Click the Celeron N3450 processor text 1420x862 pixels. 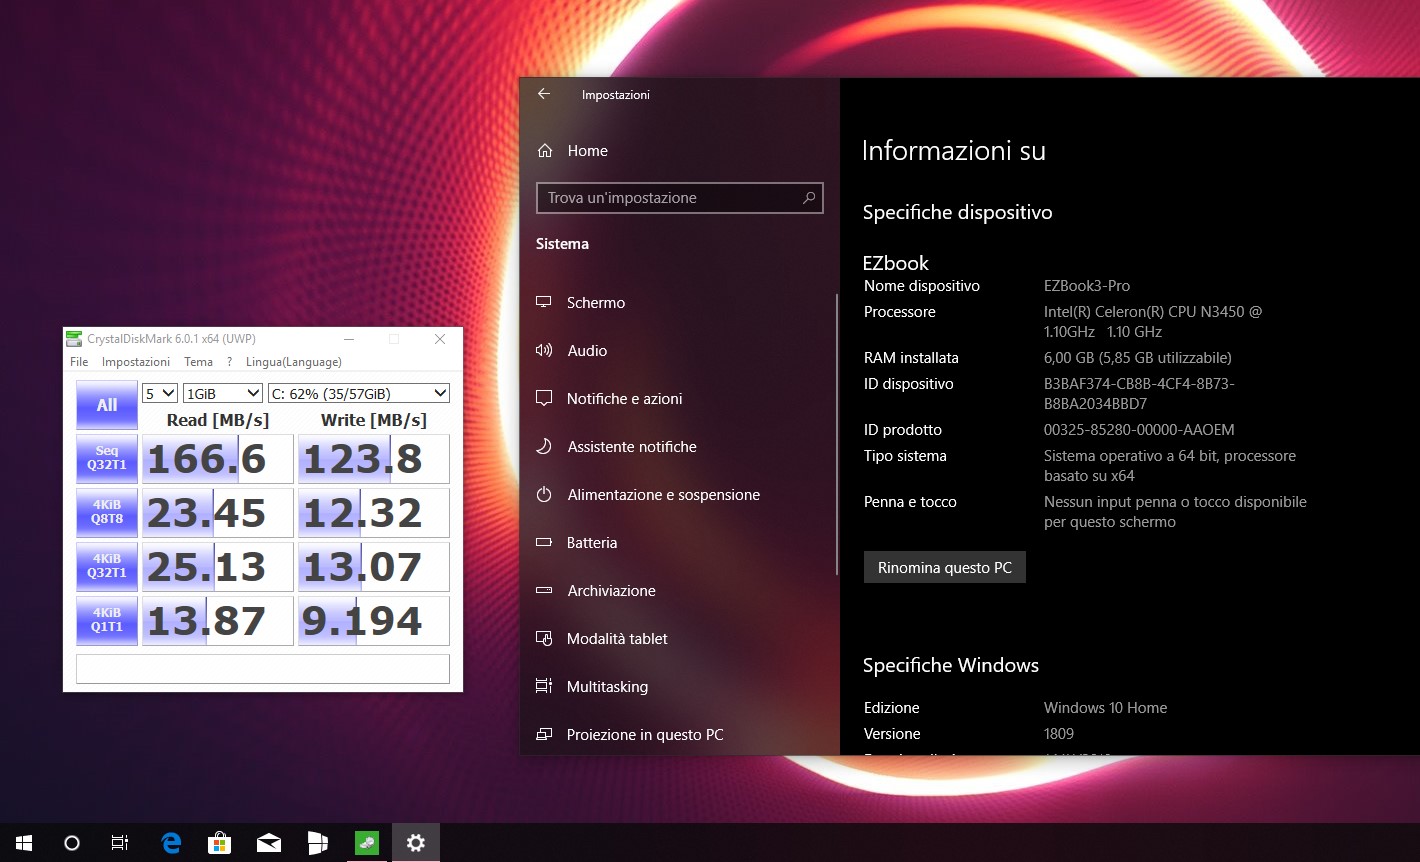point(1153,322)
